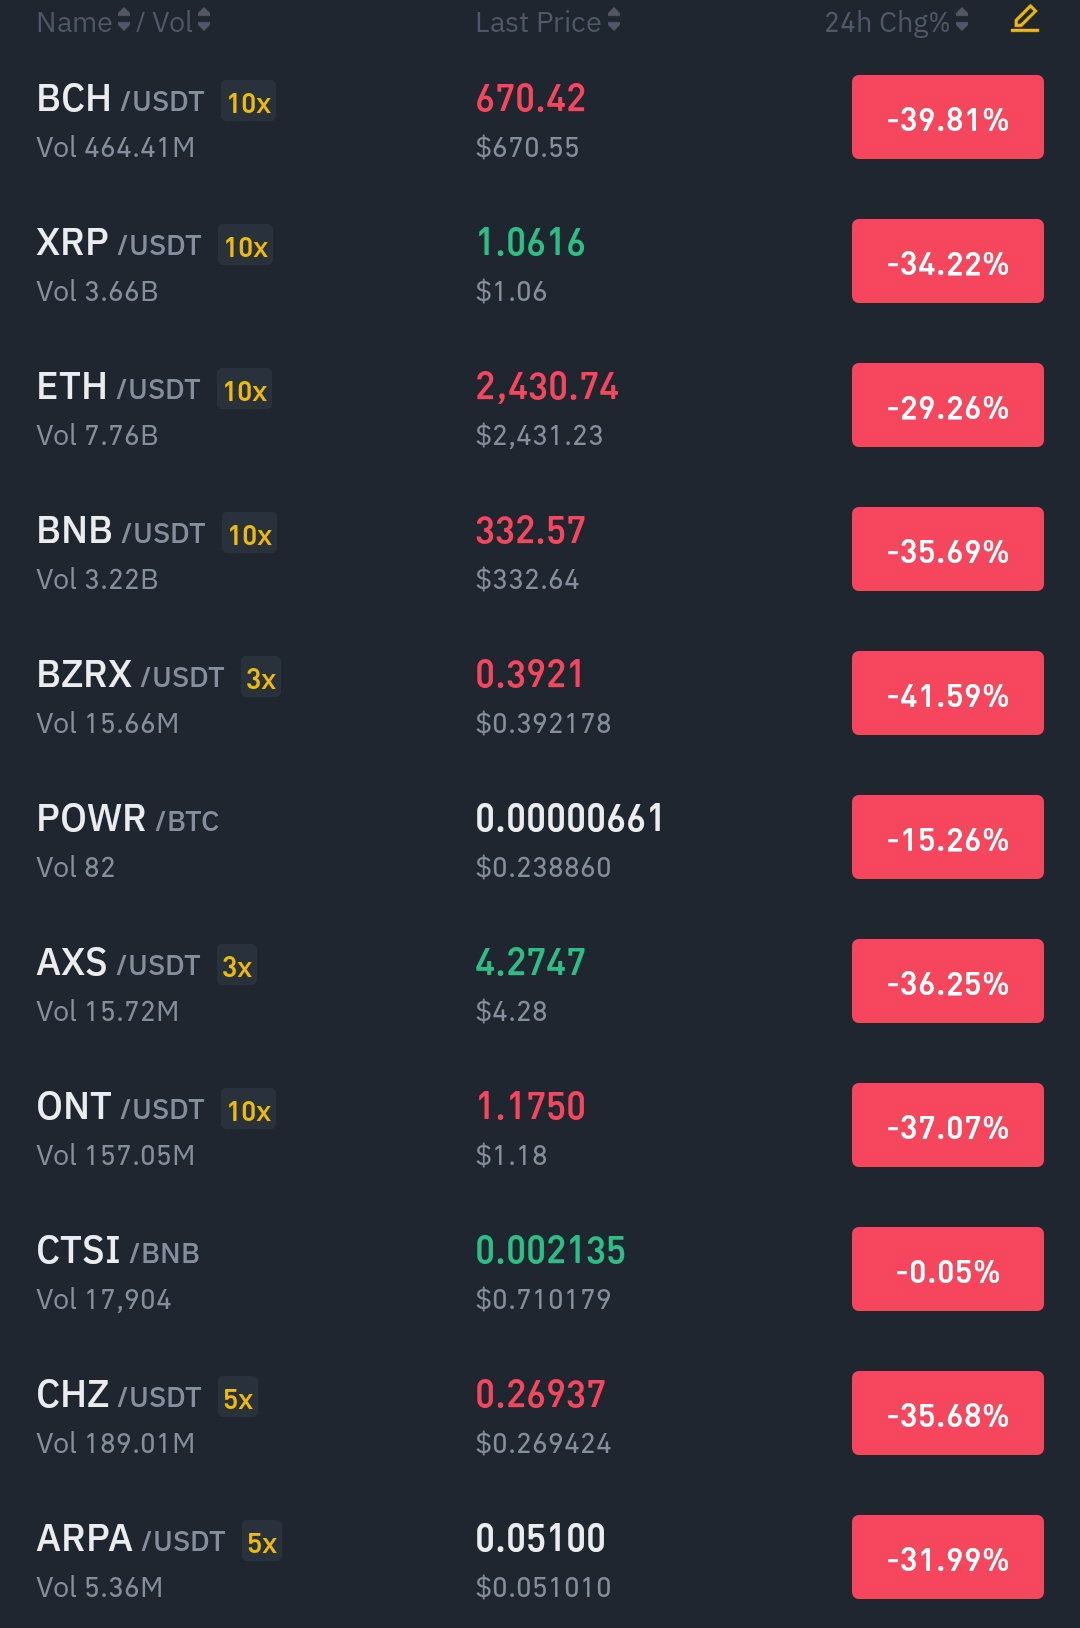This screenshot has height=1628, width=1080.
Task: Sort by Last Price column header
Action: [548, 21]
